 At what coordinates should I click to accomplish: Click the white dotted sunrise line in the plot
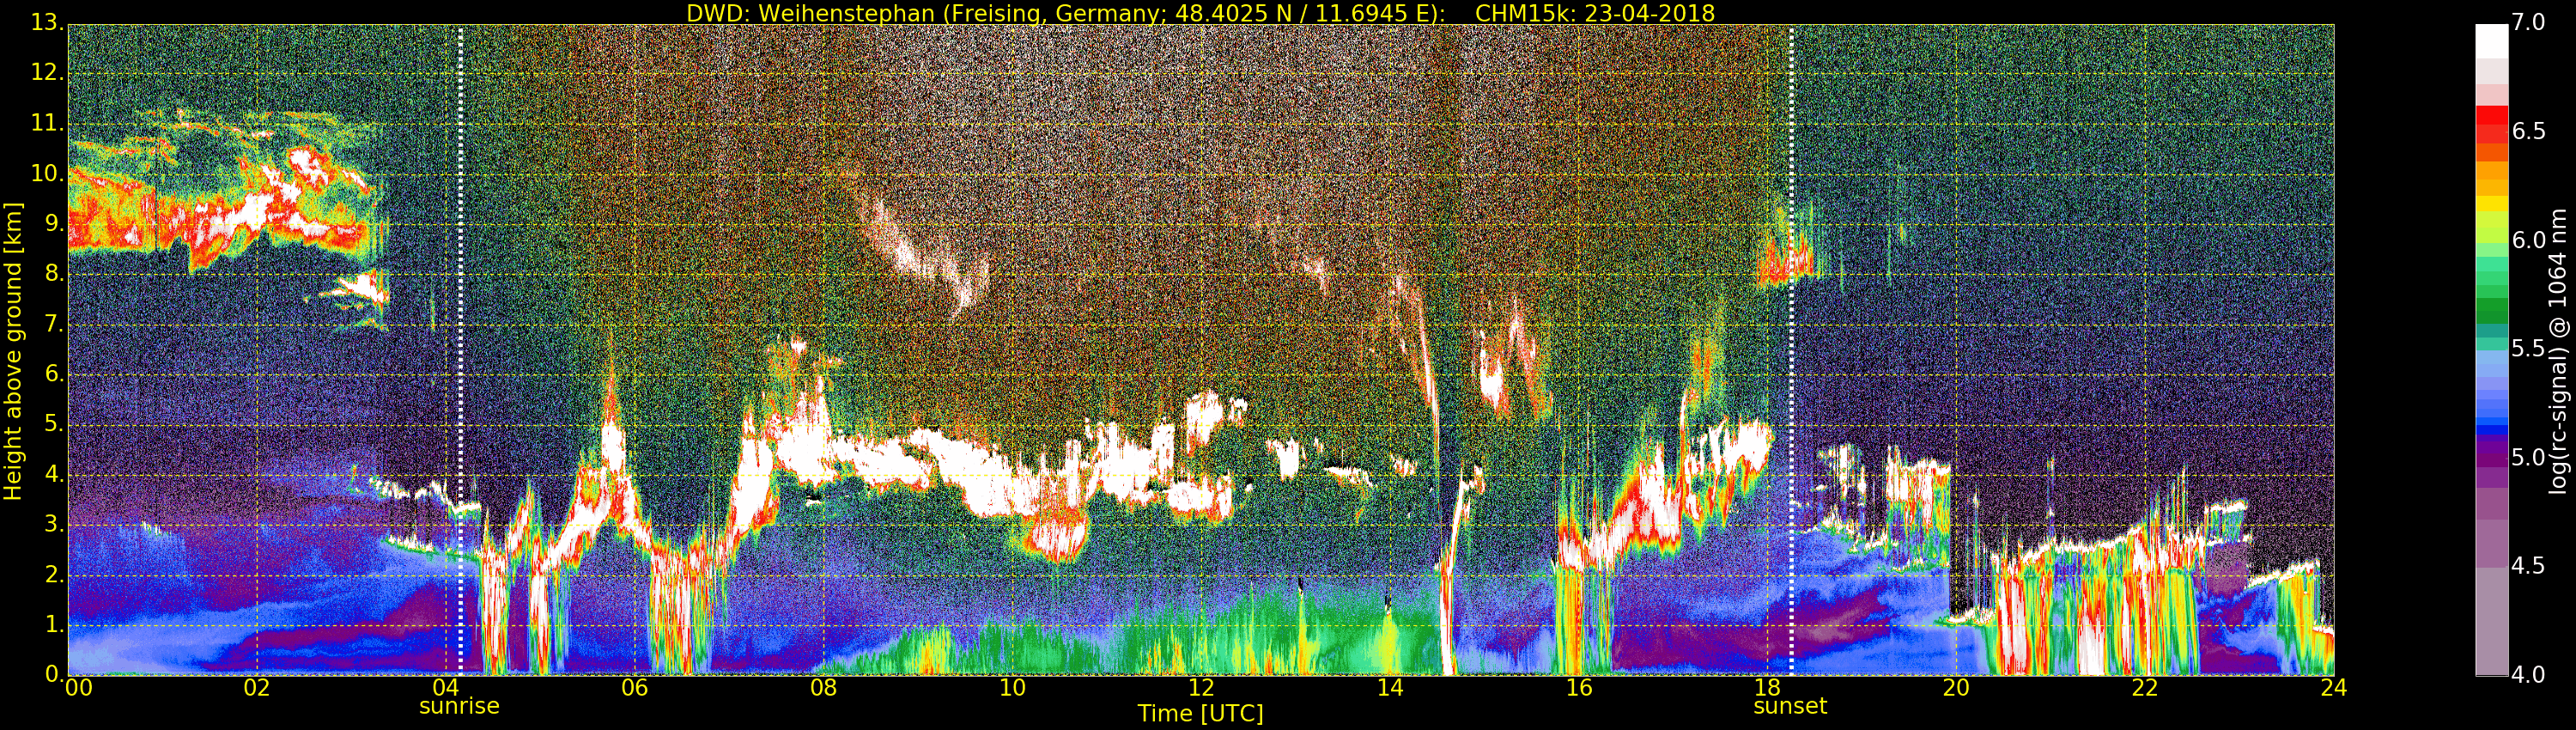[460, 350]
